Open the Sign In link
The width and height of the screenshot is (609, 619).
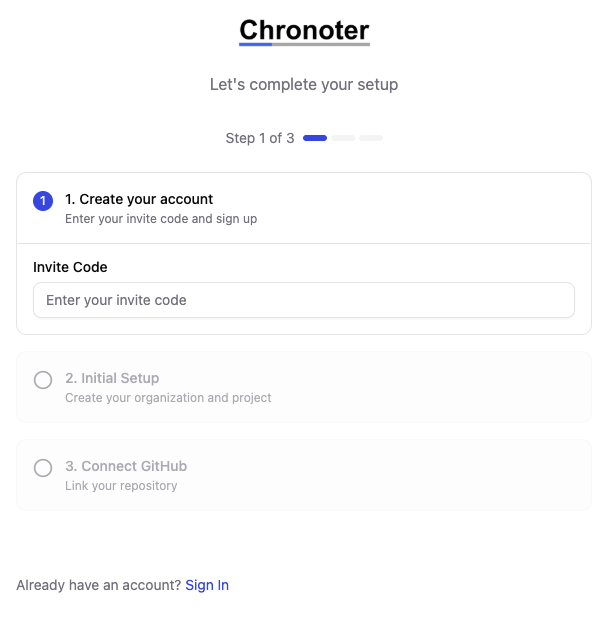(x=207, y=585)
